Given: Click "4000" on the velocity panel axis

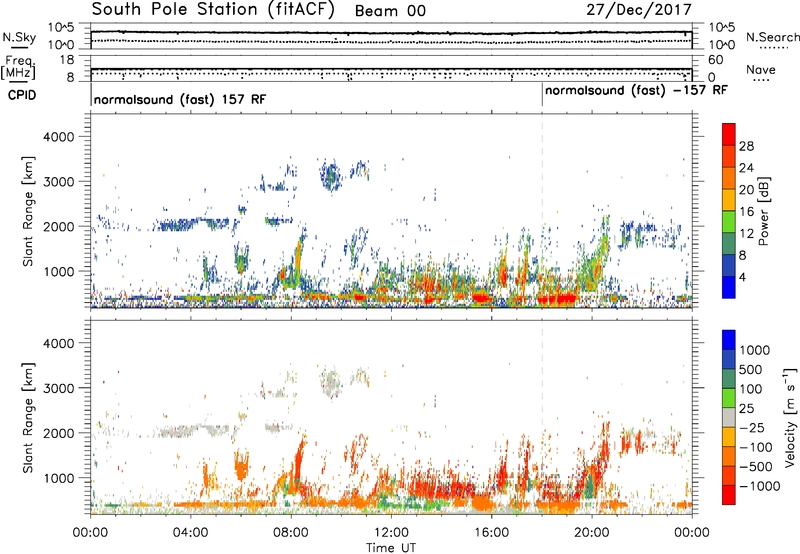Looking at the screenshot, I should pos(58,343).
